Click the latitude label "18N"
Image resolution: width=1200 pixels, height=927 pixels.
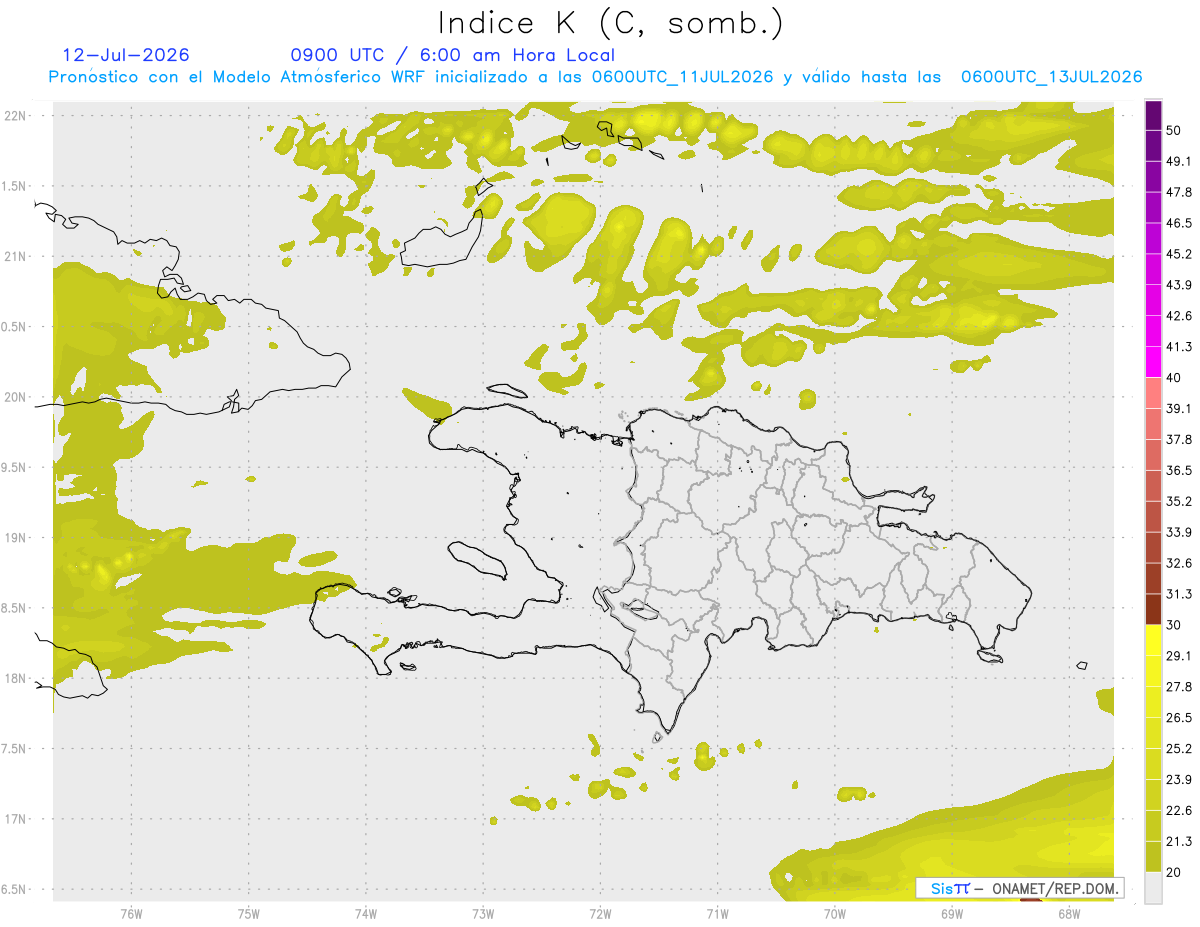pyautogui.click(x=16, y=679)
